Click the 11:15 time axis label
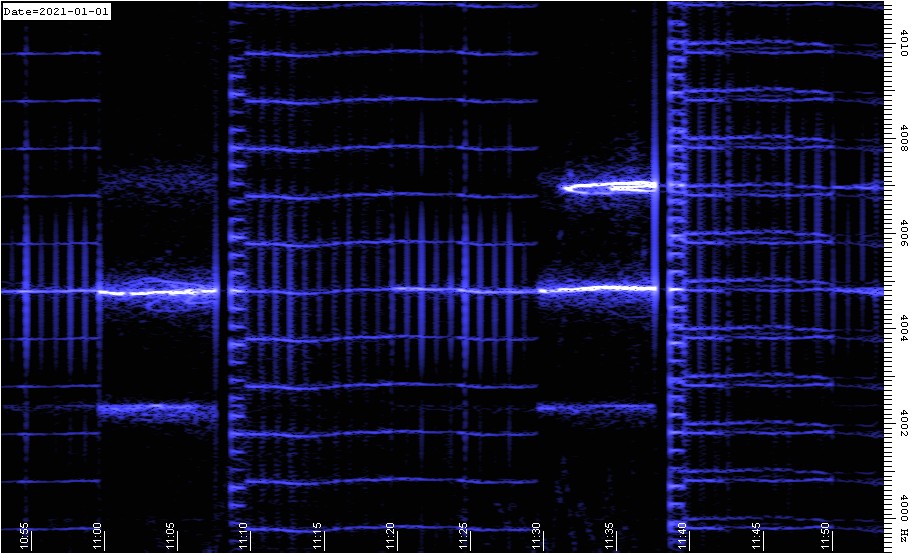Screen dimensions: 913x554 (x=317, y=534)
